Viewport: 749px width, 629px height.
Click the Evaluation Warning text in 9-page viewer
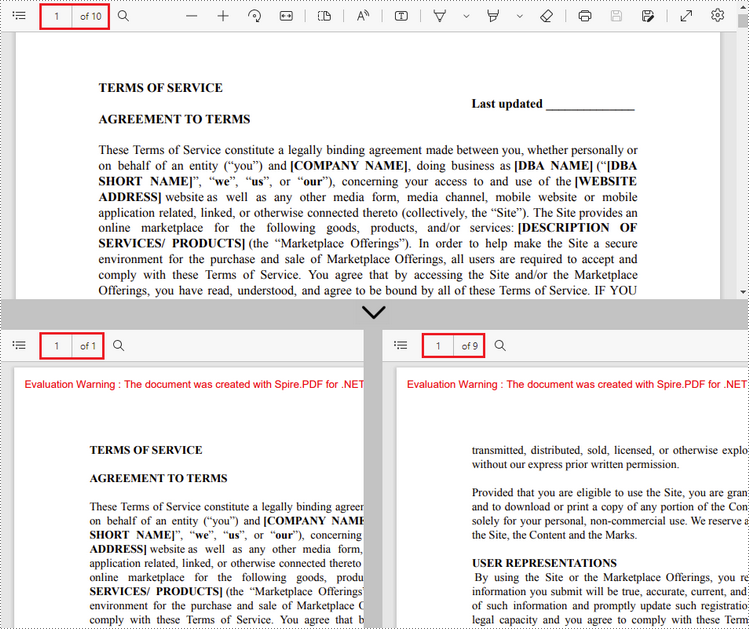[577, 384]
